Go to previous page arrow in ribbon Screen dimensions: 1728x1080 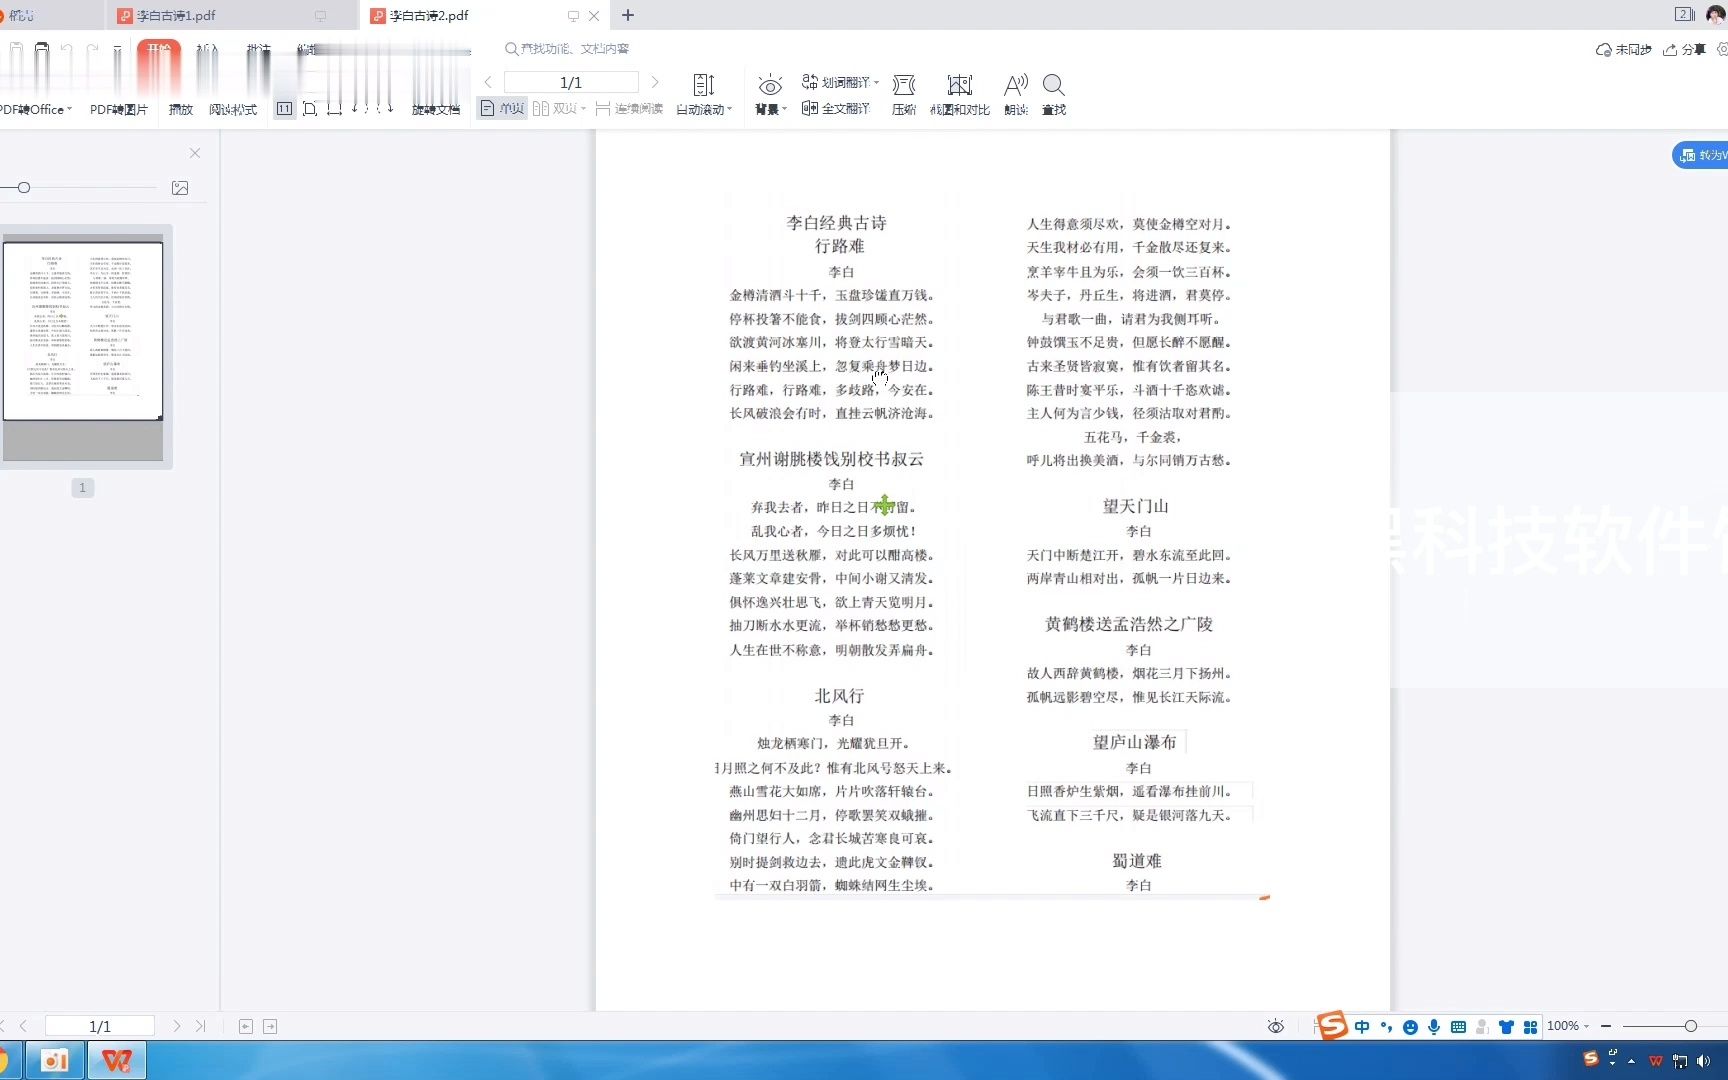click(x=488, y=82)
